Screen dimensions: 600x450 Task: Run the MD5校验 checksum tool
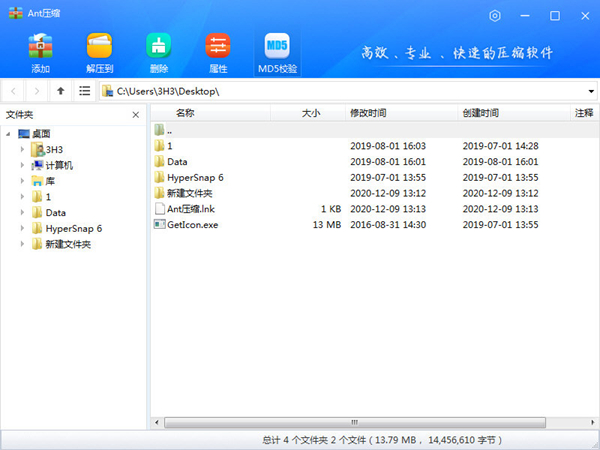point(277,47)
